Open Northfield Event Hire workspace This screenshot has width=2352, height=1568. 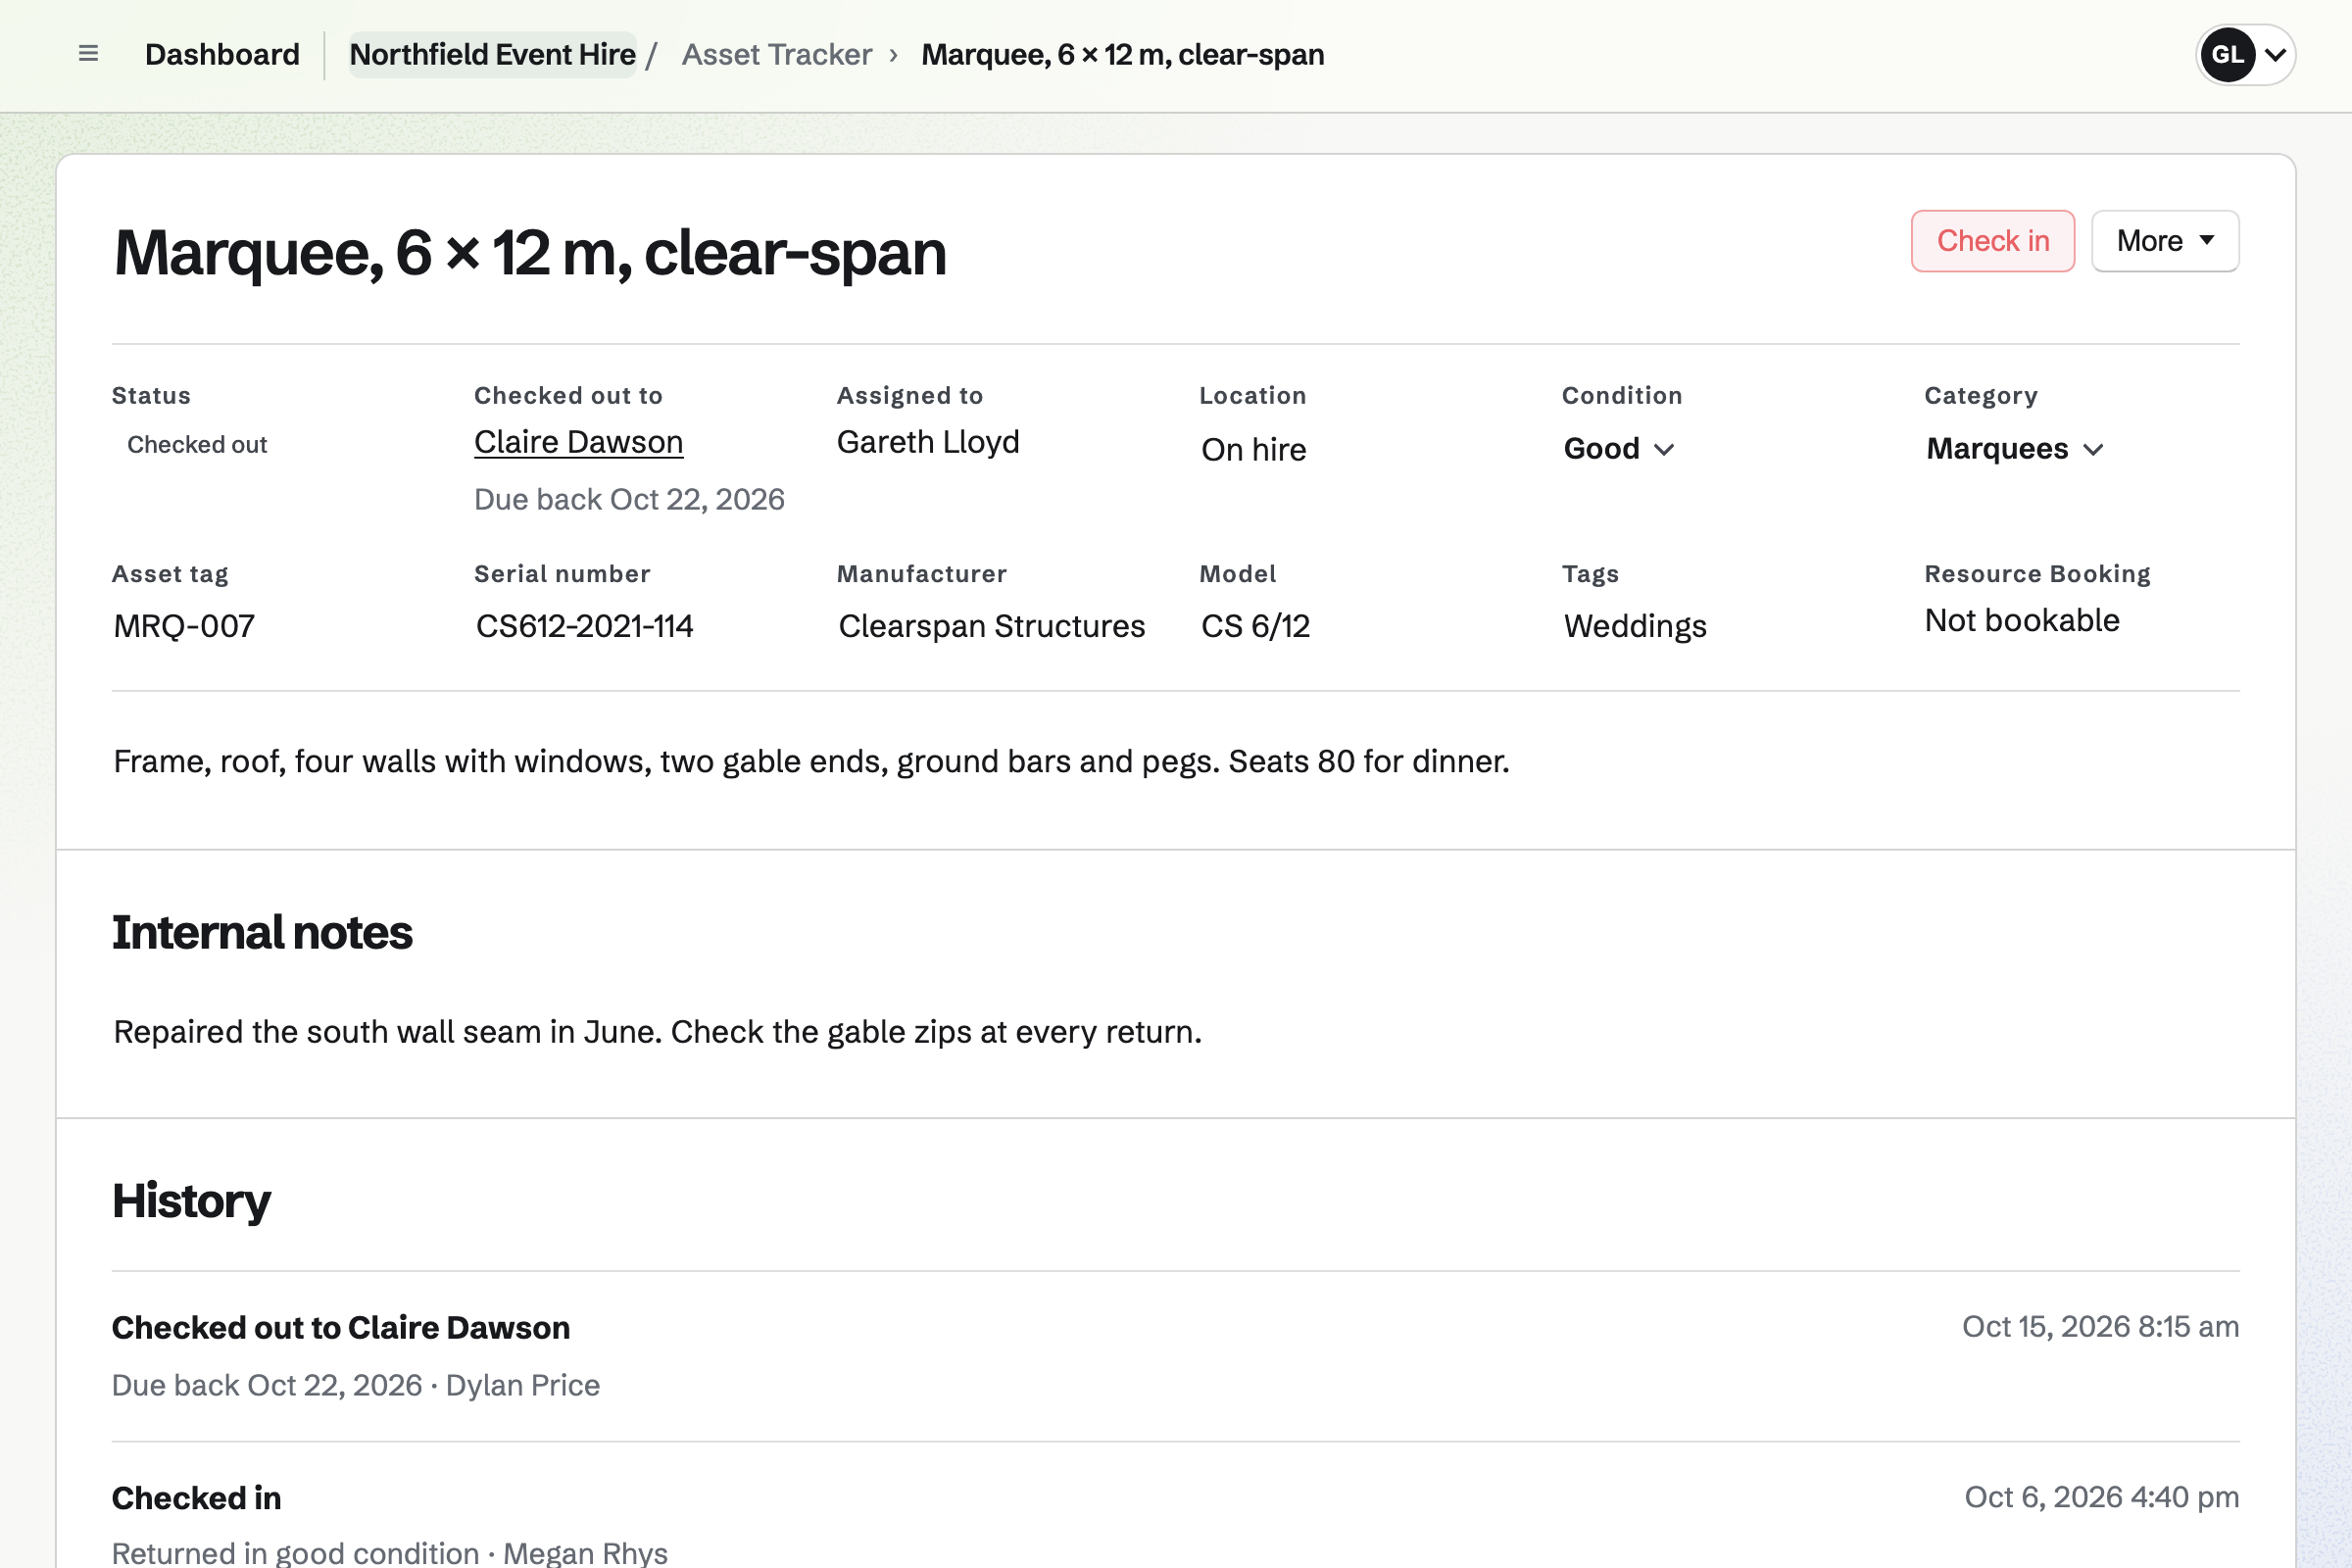pos(492,54)
